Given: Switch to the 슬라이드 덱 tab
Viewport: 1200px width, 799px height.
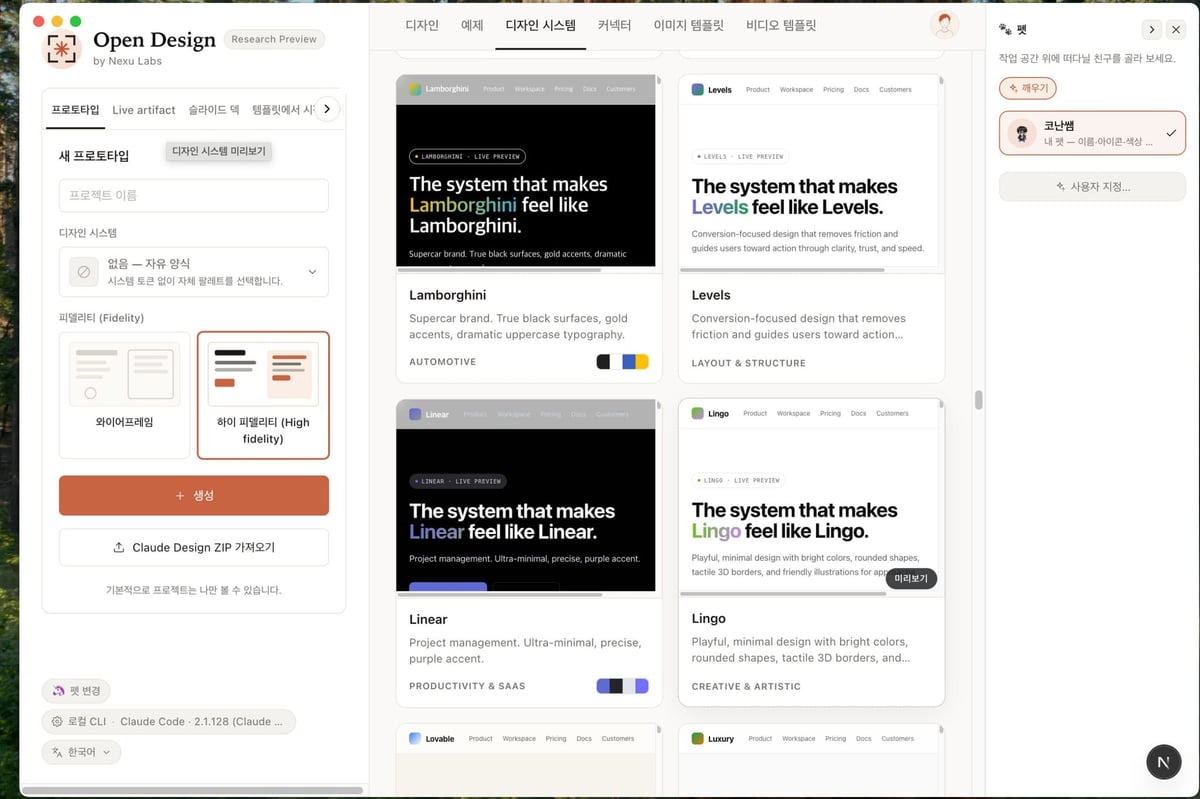Looking at the screenshot, I should click(214, 110).
